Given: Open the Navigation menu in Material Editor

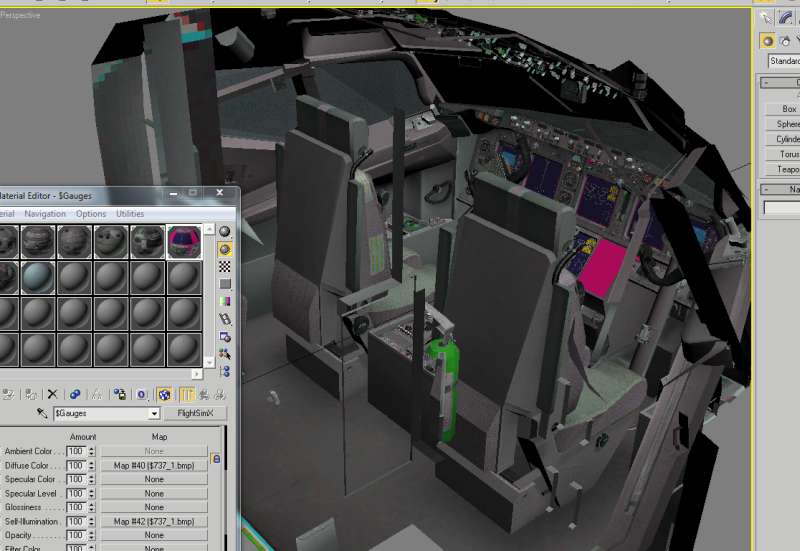Looking at the screenshot, I should click(45, 214).
